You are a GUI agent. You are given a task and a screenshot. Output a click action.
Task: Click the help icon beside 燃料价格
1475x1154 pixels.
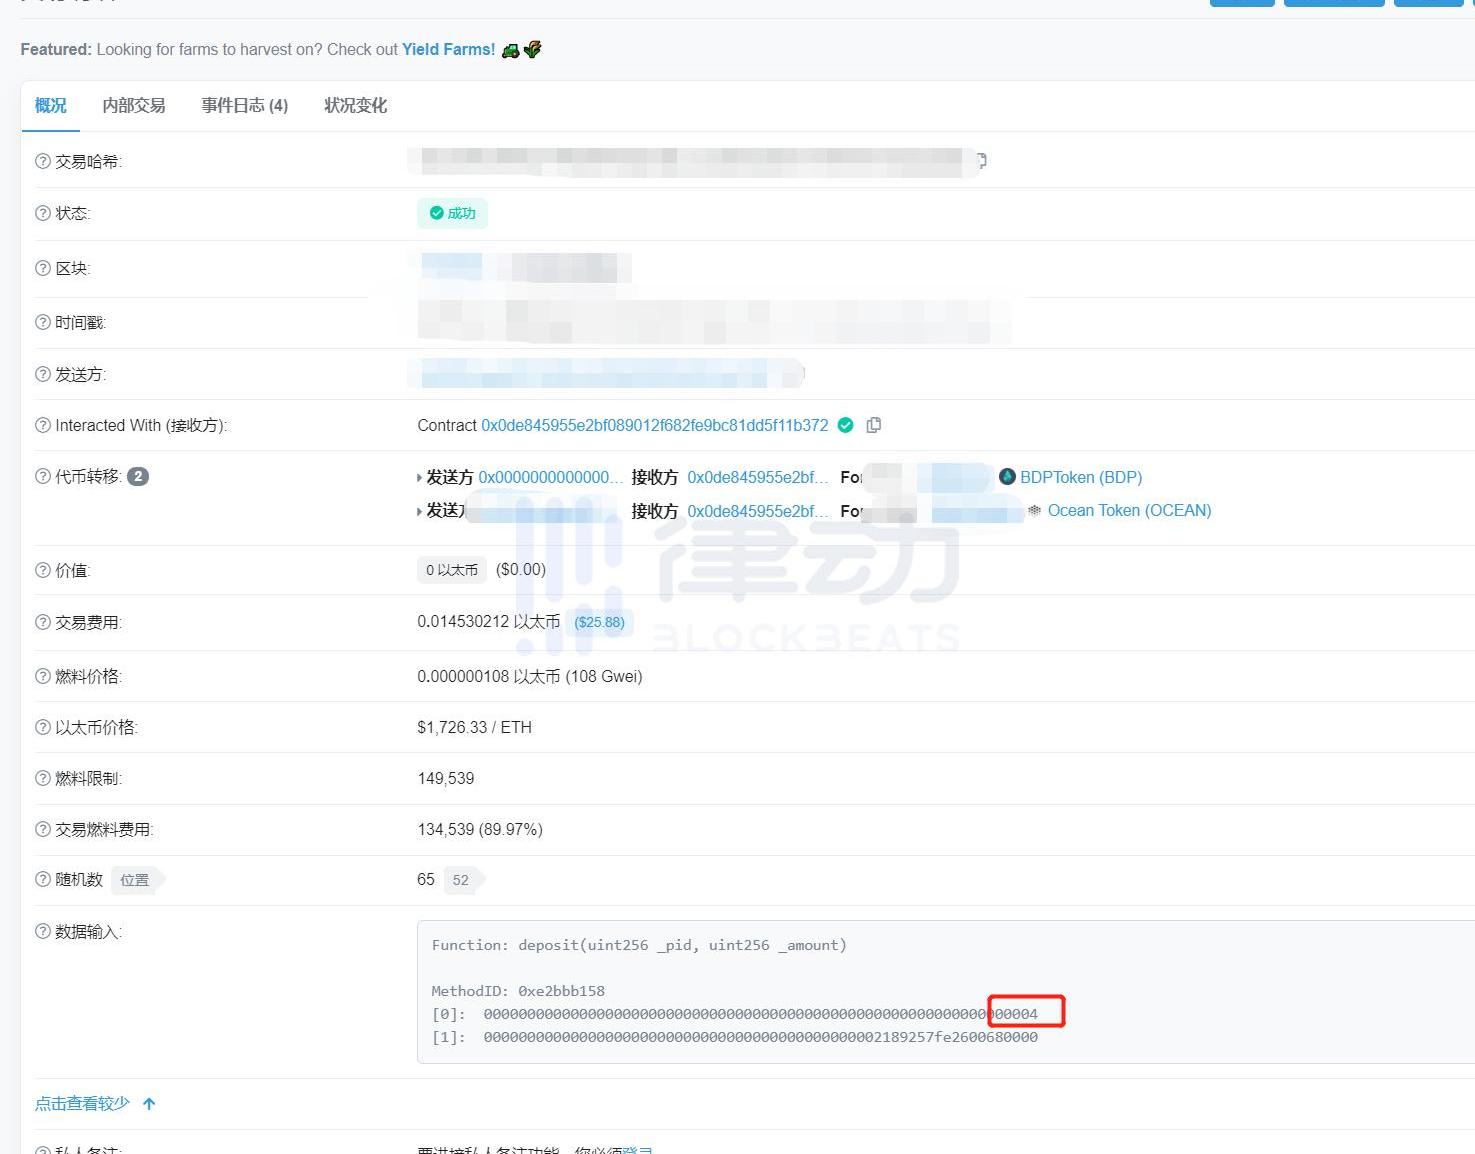pos(42,676)
